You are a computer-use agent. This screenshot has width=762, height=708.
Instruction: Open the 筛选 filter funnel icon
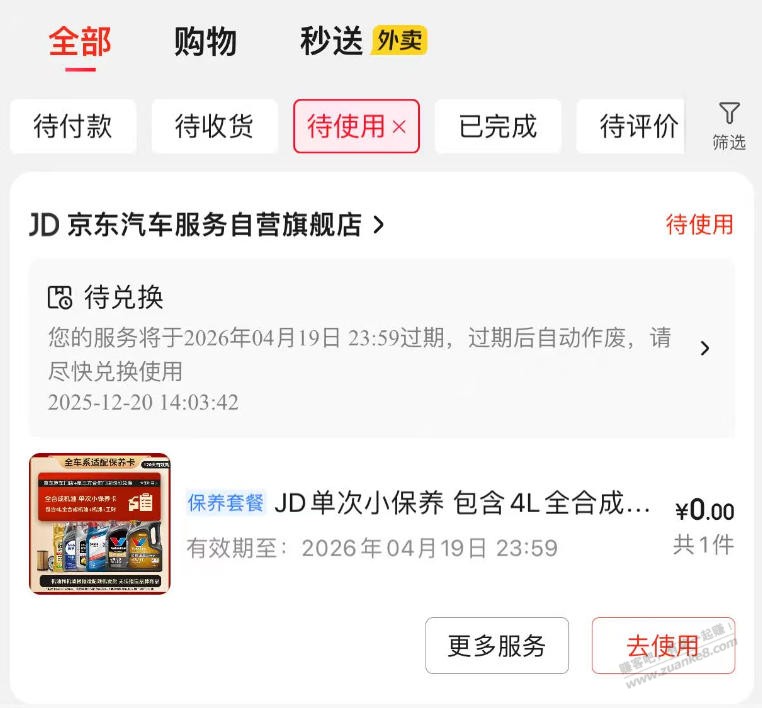[729, 113]
